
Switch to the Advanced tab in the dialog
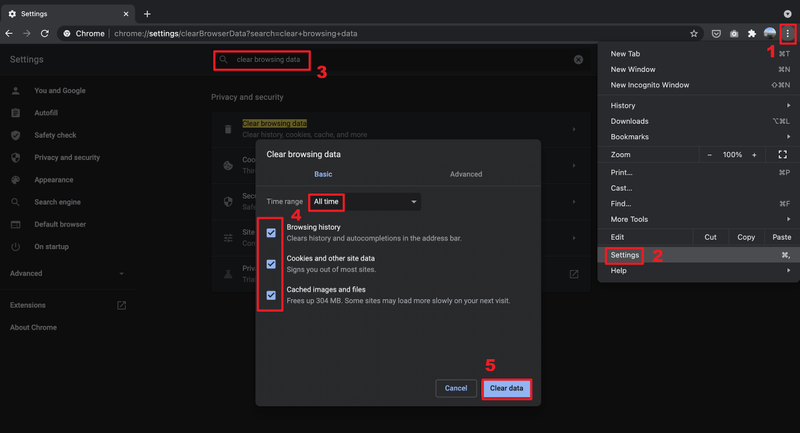(466, 174)
